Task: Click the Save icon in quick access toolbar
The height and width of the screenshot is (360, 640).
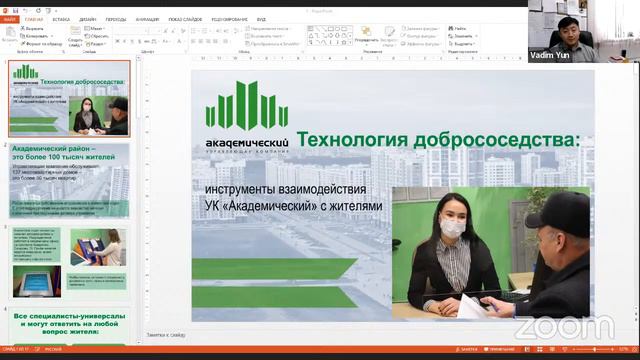Action: pos(15,11)
